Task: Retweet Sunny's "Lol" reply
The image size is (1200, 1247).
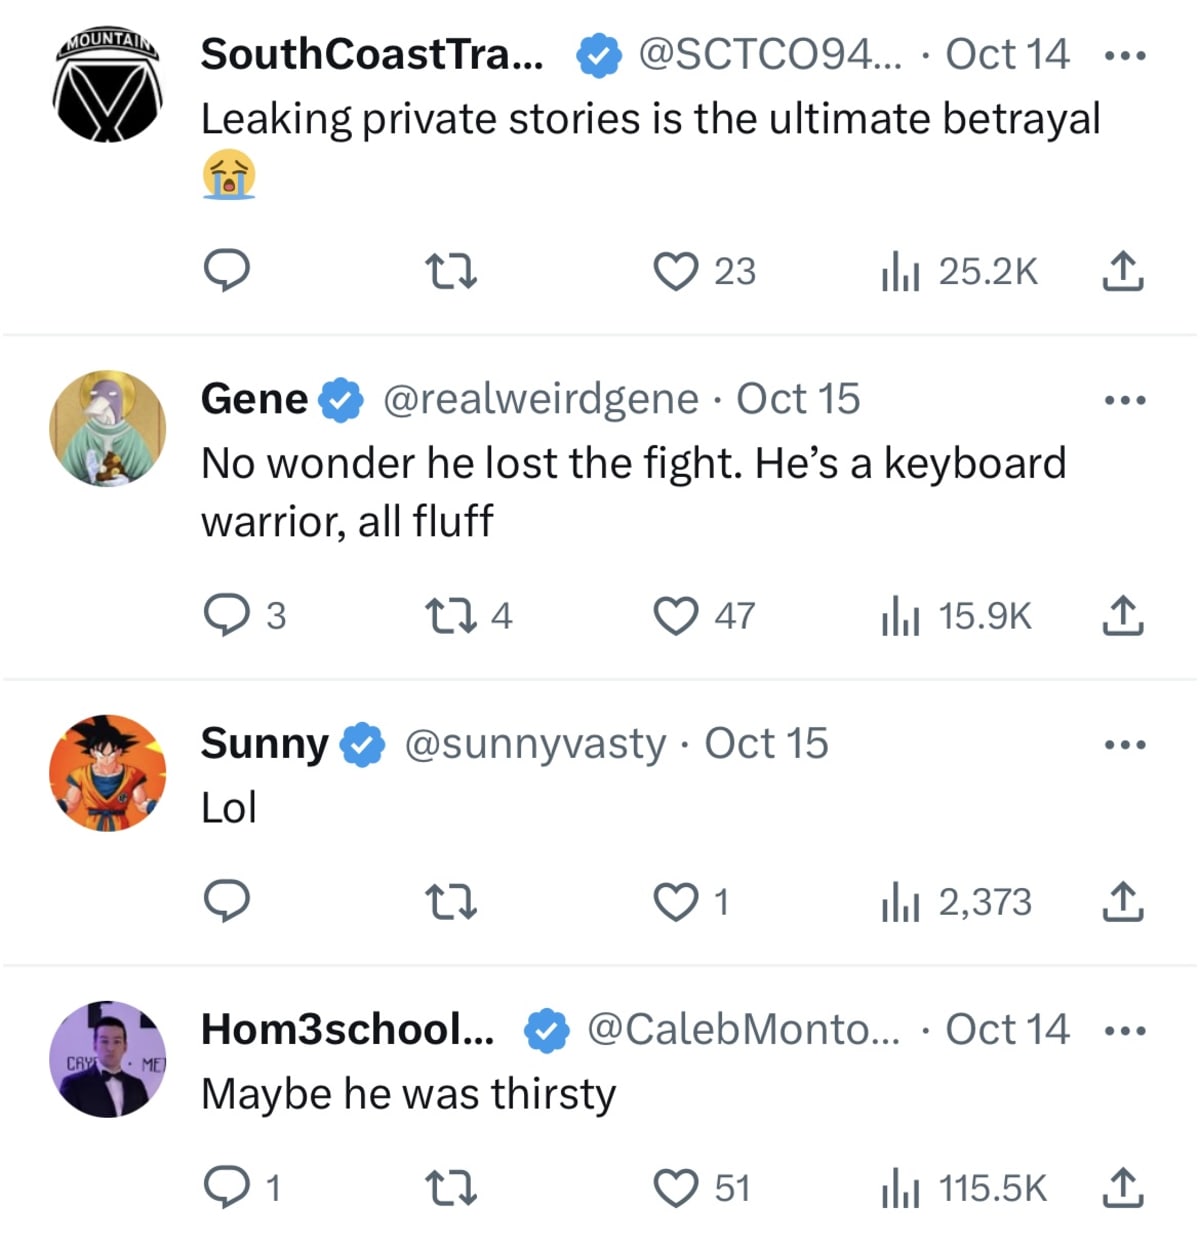Action: (452, 902)
